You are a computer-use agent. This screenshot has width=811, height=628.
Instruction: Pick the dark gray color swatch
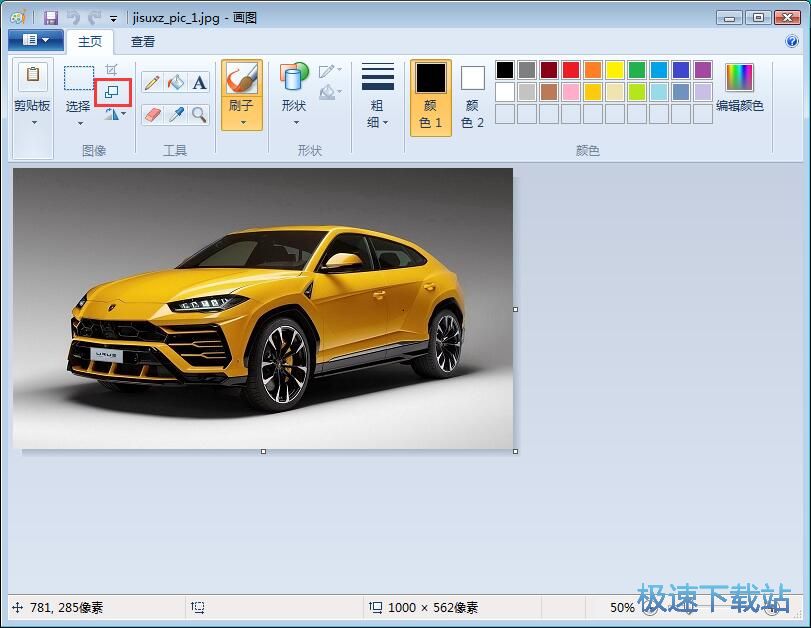527,70
